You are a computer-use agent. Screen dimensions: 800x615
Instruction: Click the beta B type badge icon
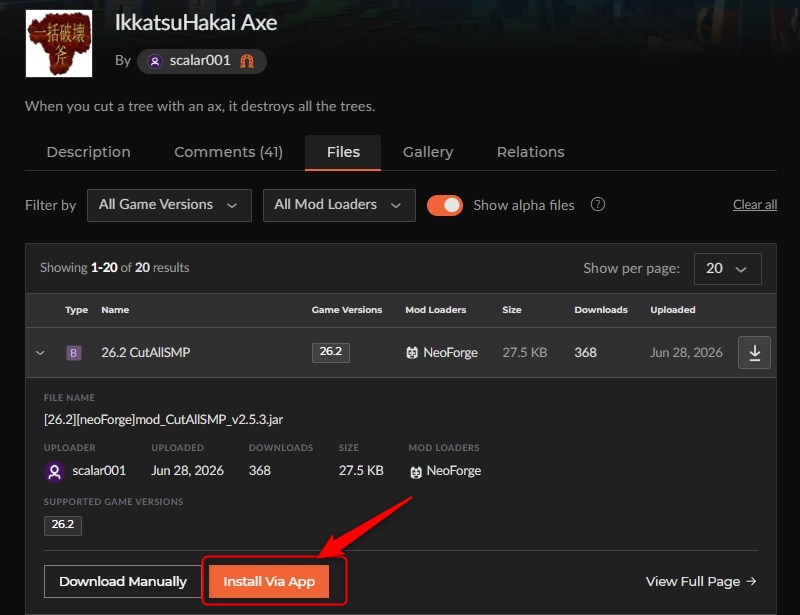point(73,353)
